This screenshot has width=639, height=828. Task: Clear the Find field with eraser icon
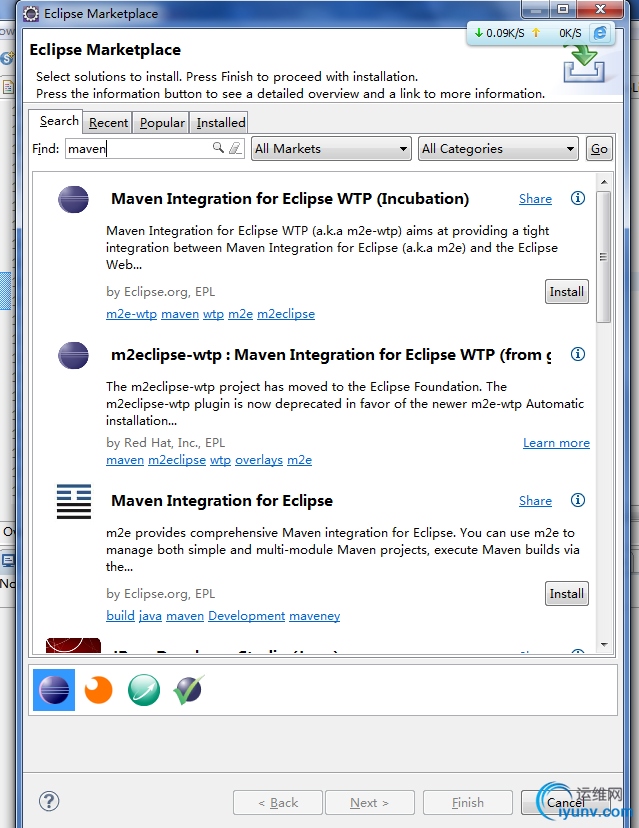coord(235,148)
